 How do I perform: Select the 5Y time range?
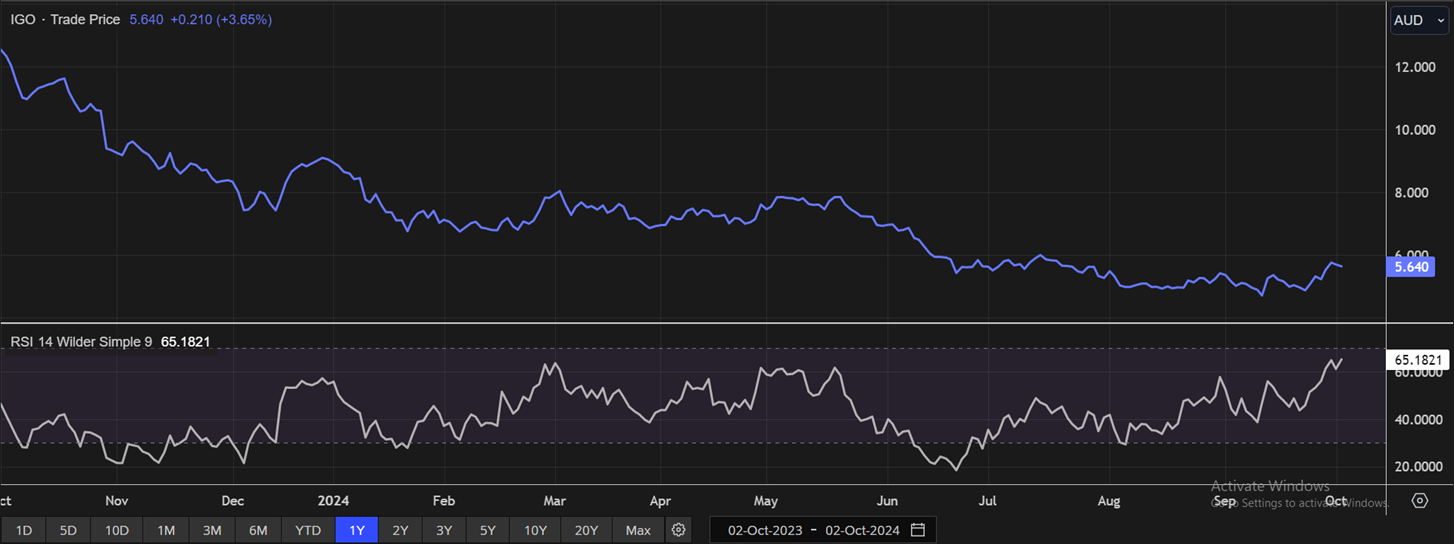pos(487,530)
